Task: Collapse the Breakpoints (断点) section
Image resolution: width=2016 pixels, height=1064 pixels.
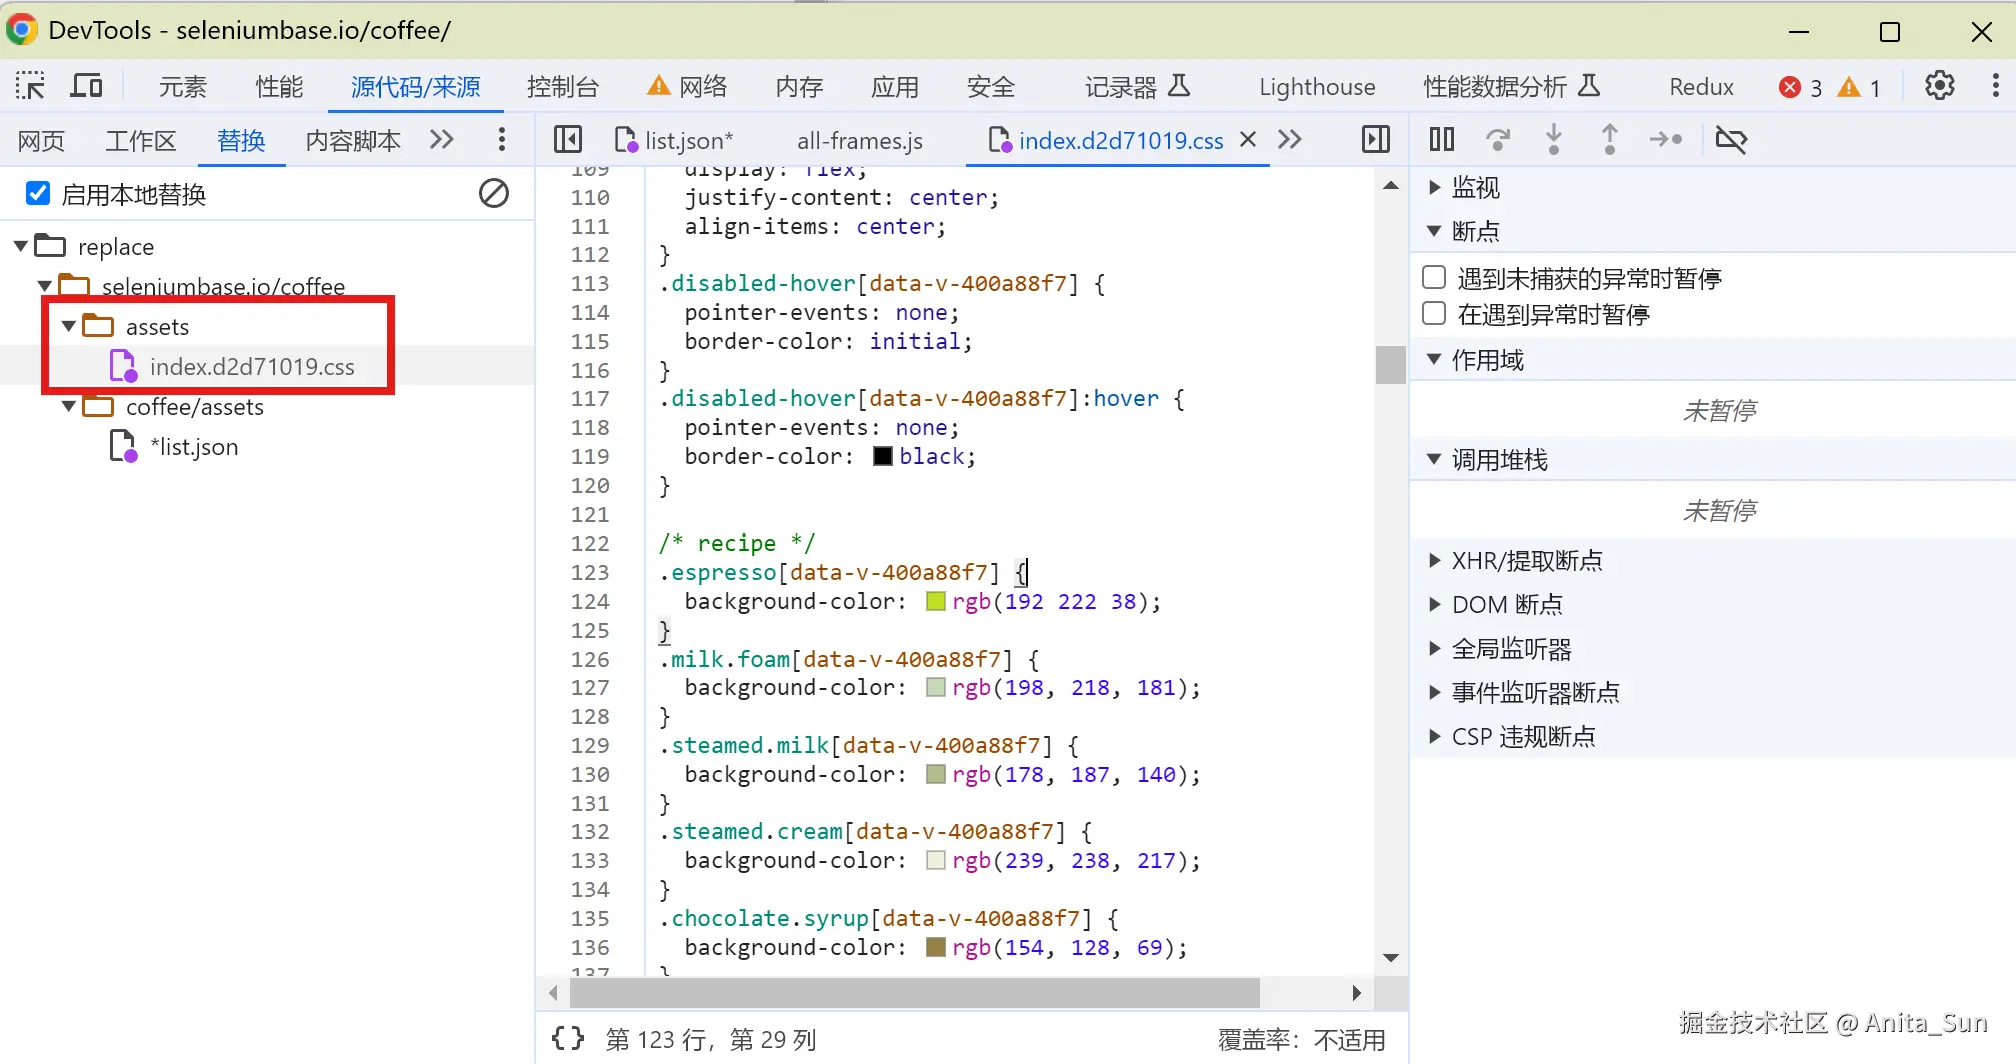Action: pyautogui.click(x=1434, y=231)
